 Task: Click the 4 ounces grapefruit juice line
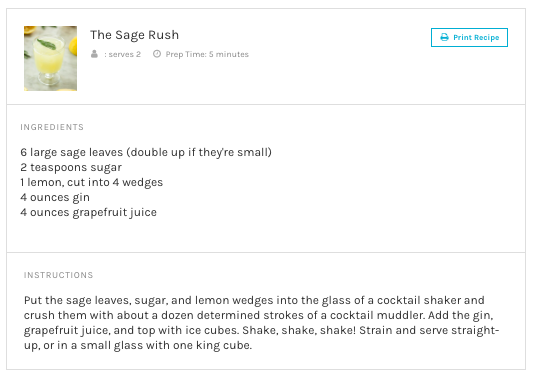tap(89, 212)
